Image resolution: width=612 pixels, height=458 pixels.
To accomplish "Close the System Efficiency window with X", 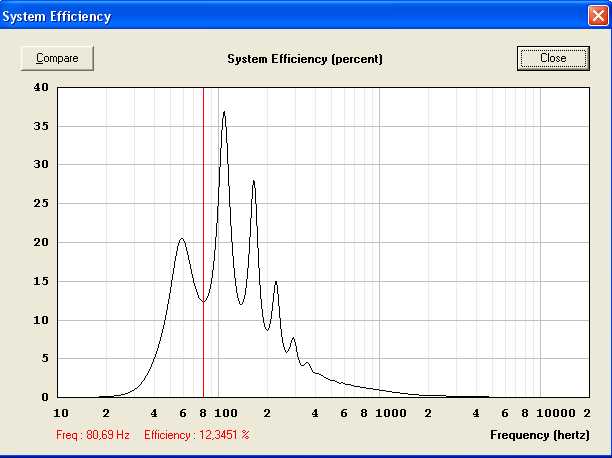I will point(598,16).
